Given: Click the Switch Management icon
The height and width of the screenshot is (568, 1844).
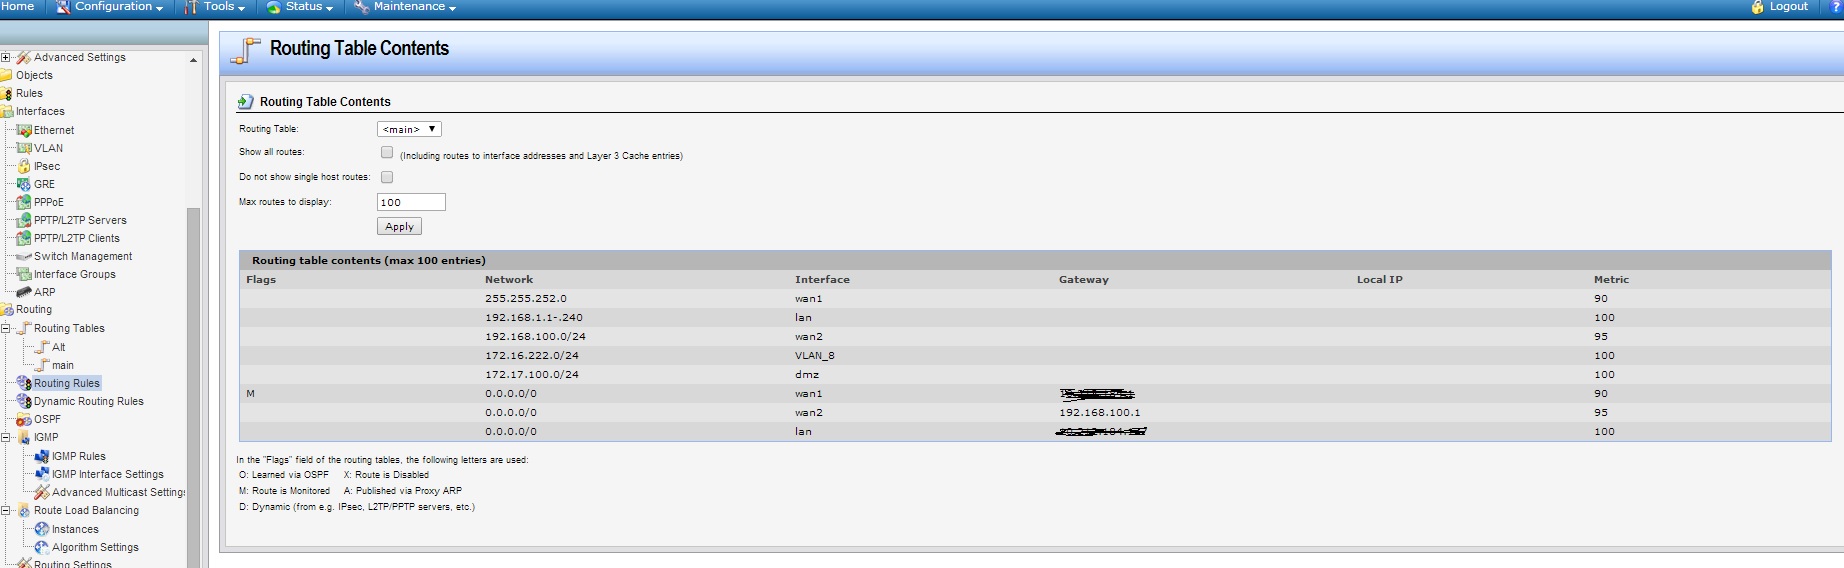Looking at the screenshot, I should (24, 256).
